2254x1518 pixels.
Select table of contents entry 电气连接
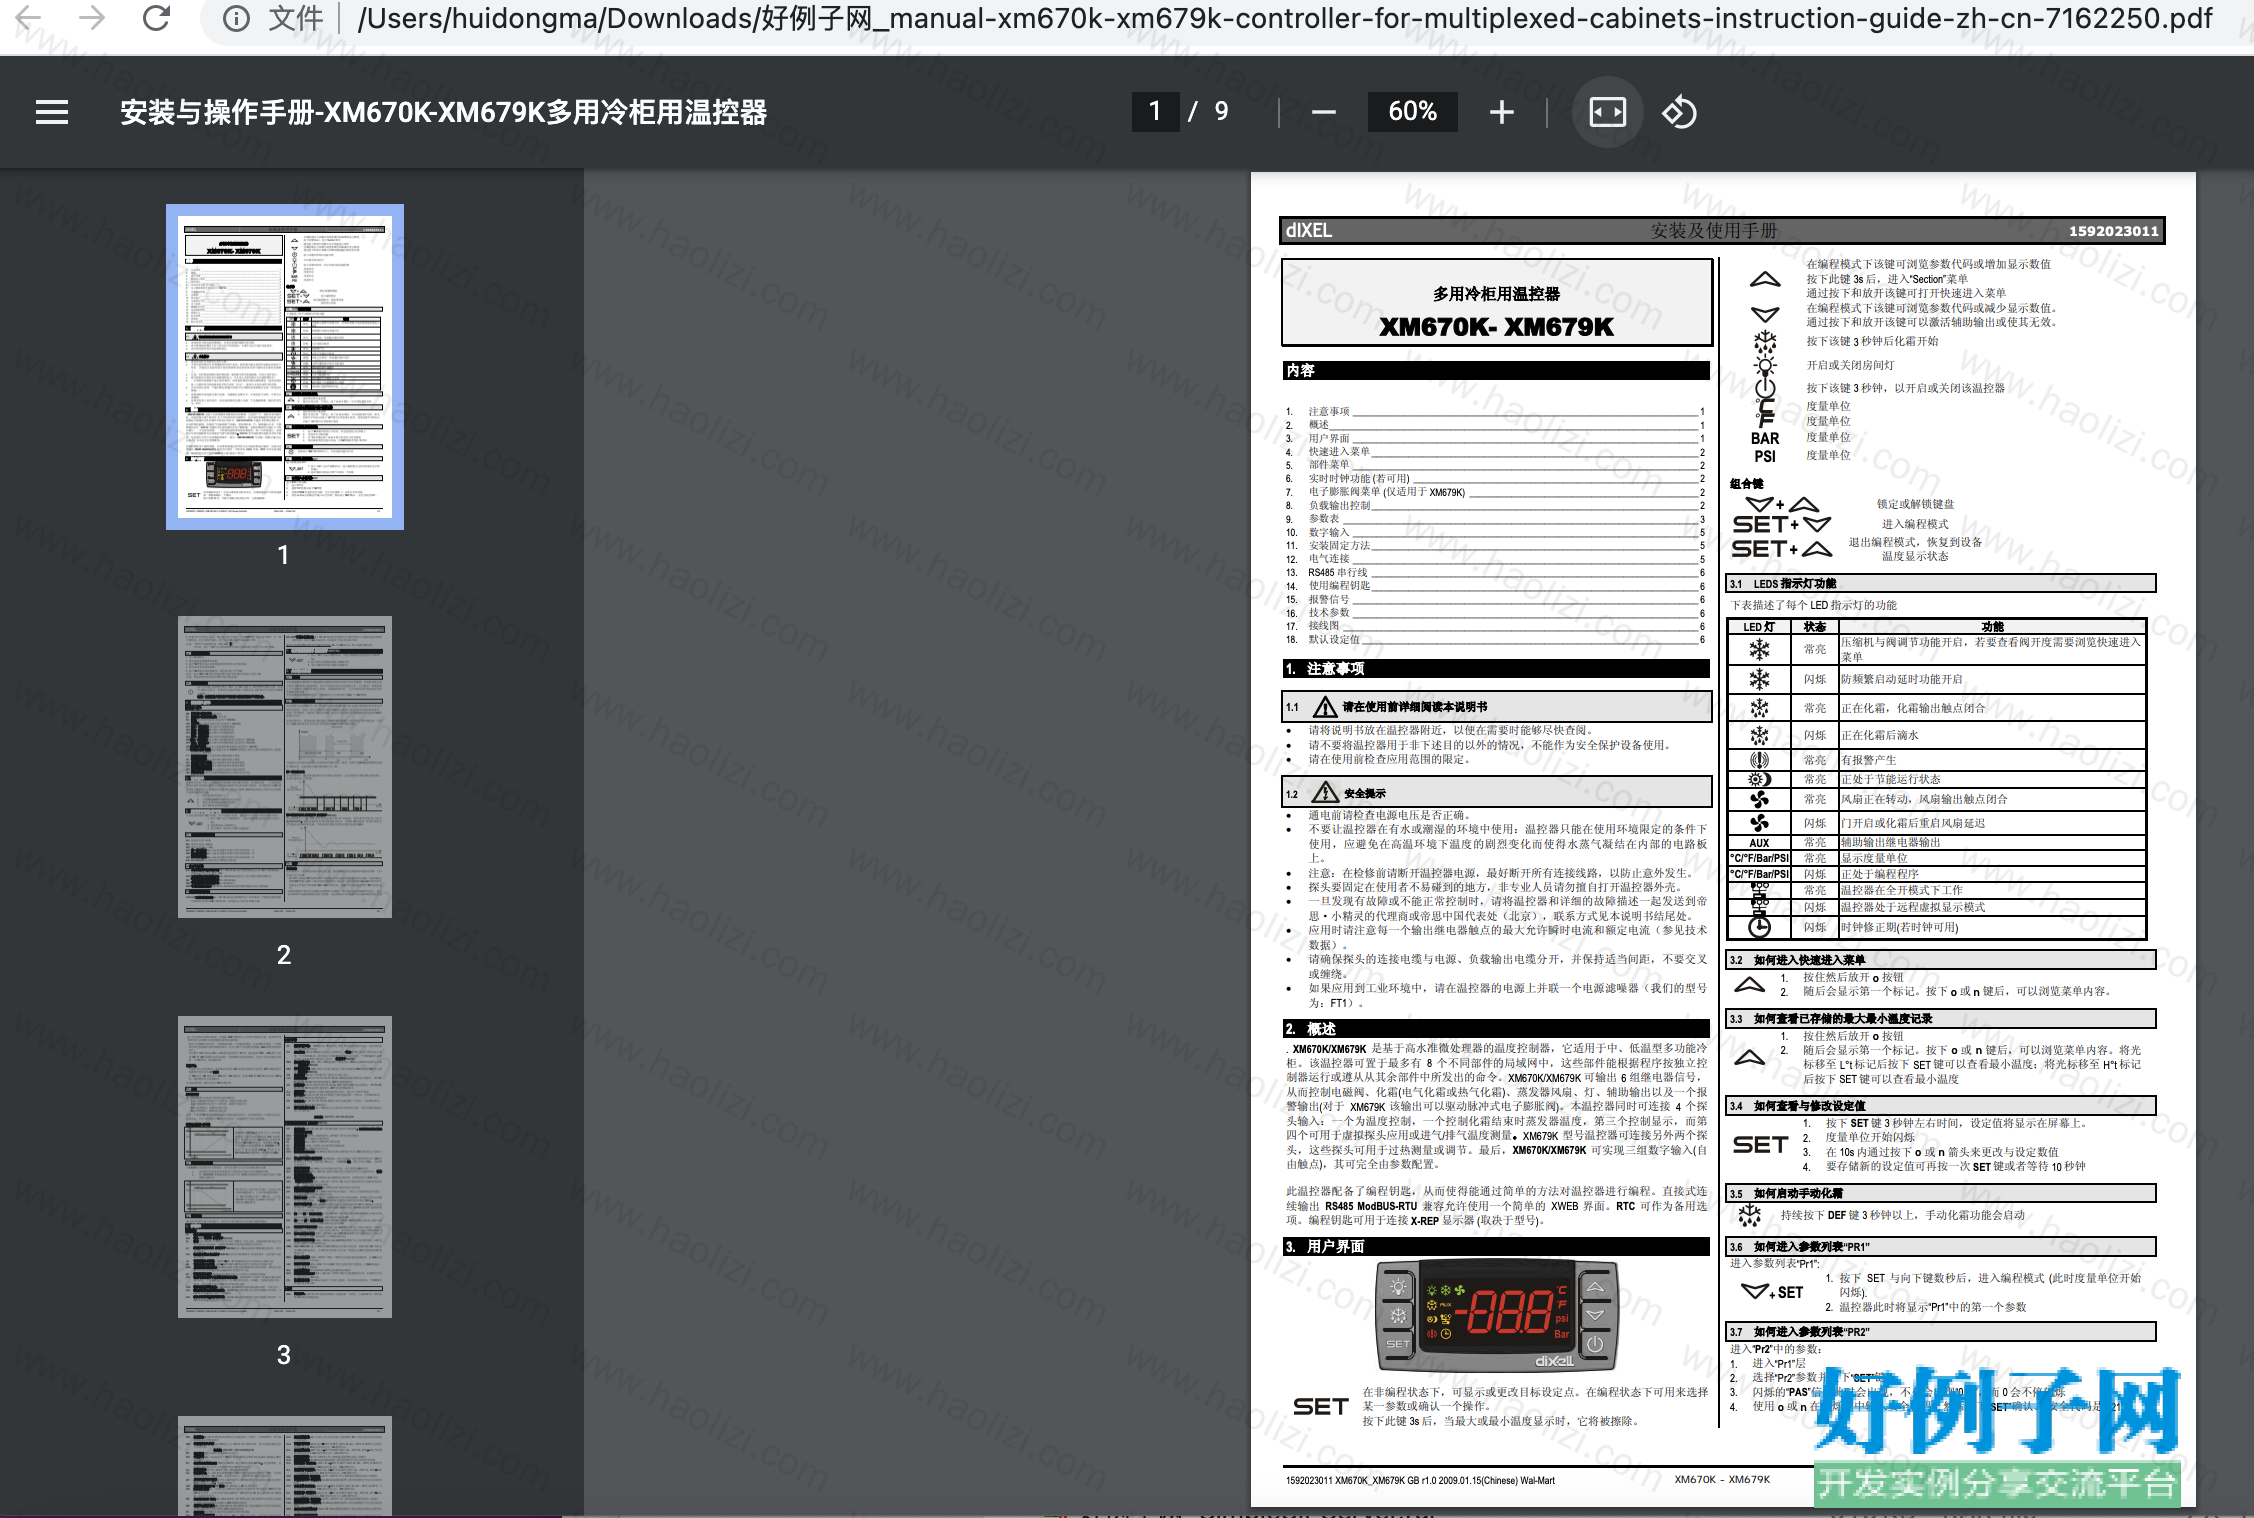1329,559
